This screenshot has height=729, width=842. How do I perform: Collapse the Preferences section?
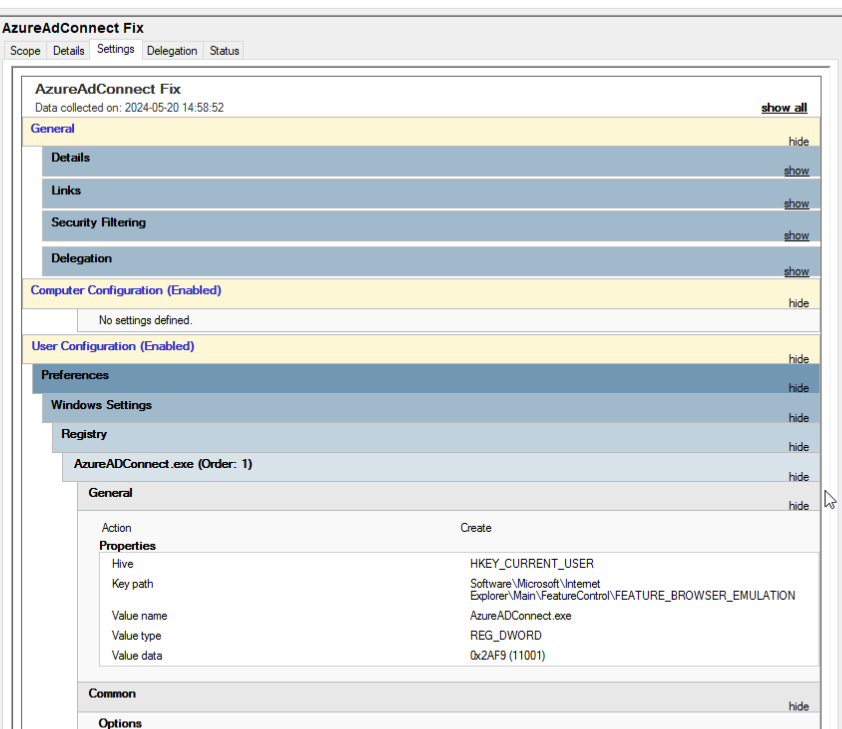pyautogui.click(x=798, y=388)
